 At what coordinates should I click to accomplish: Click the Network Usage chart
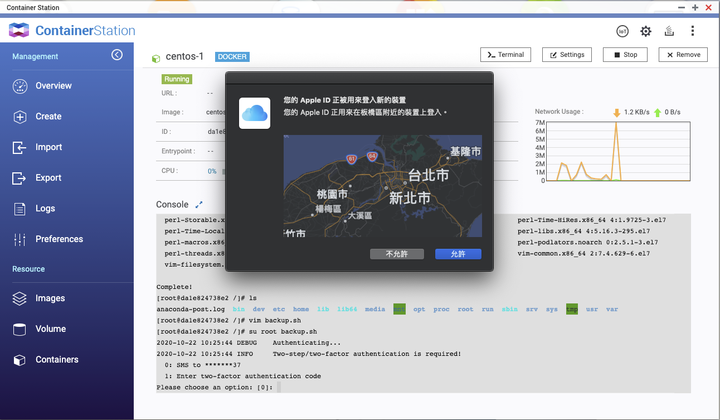click(618, 151)
